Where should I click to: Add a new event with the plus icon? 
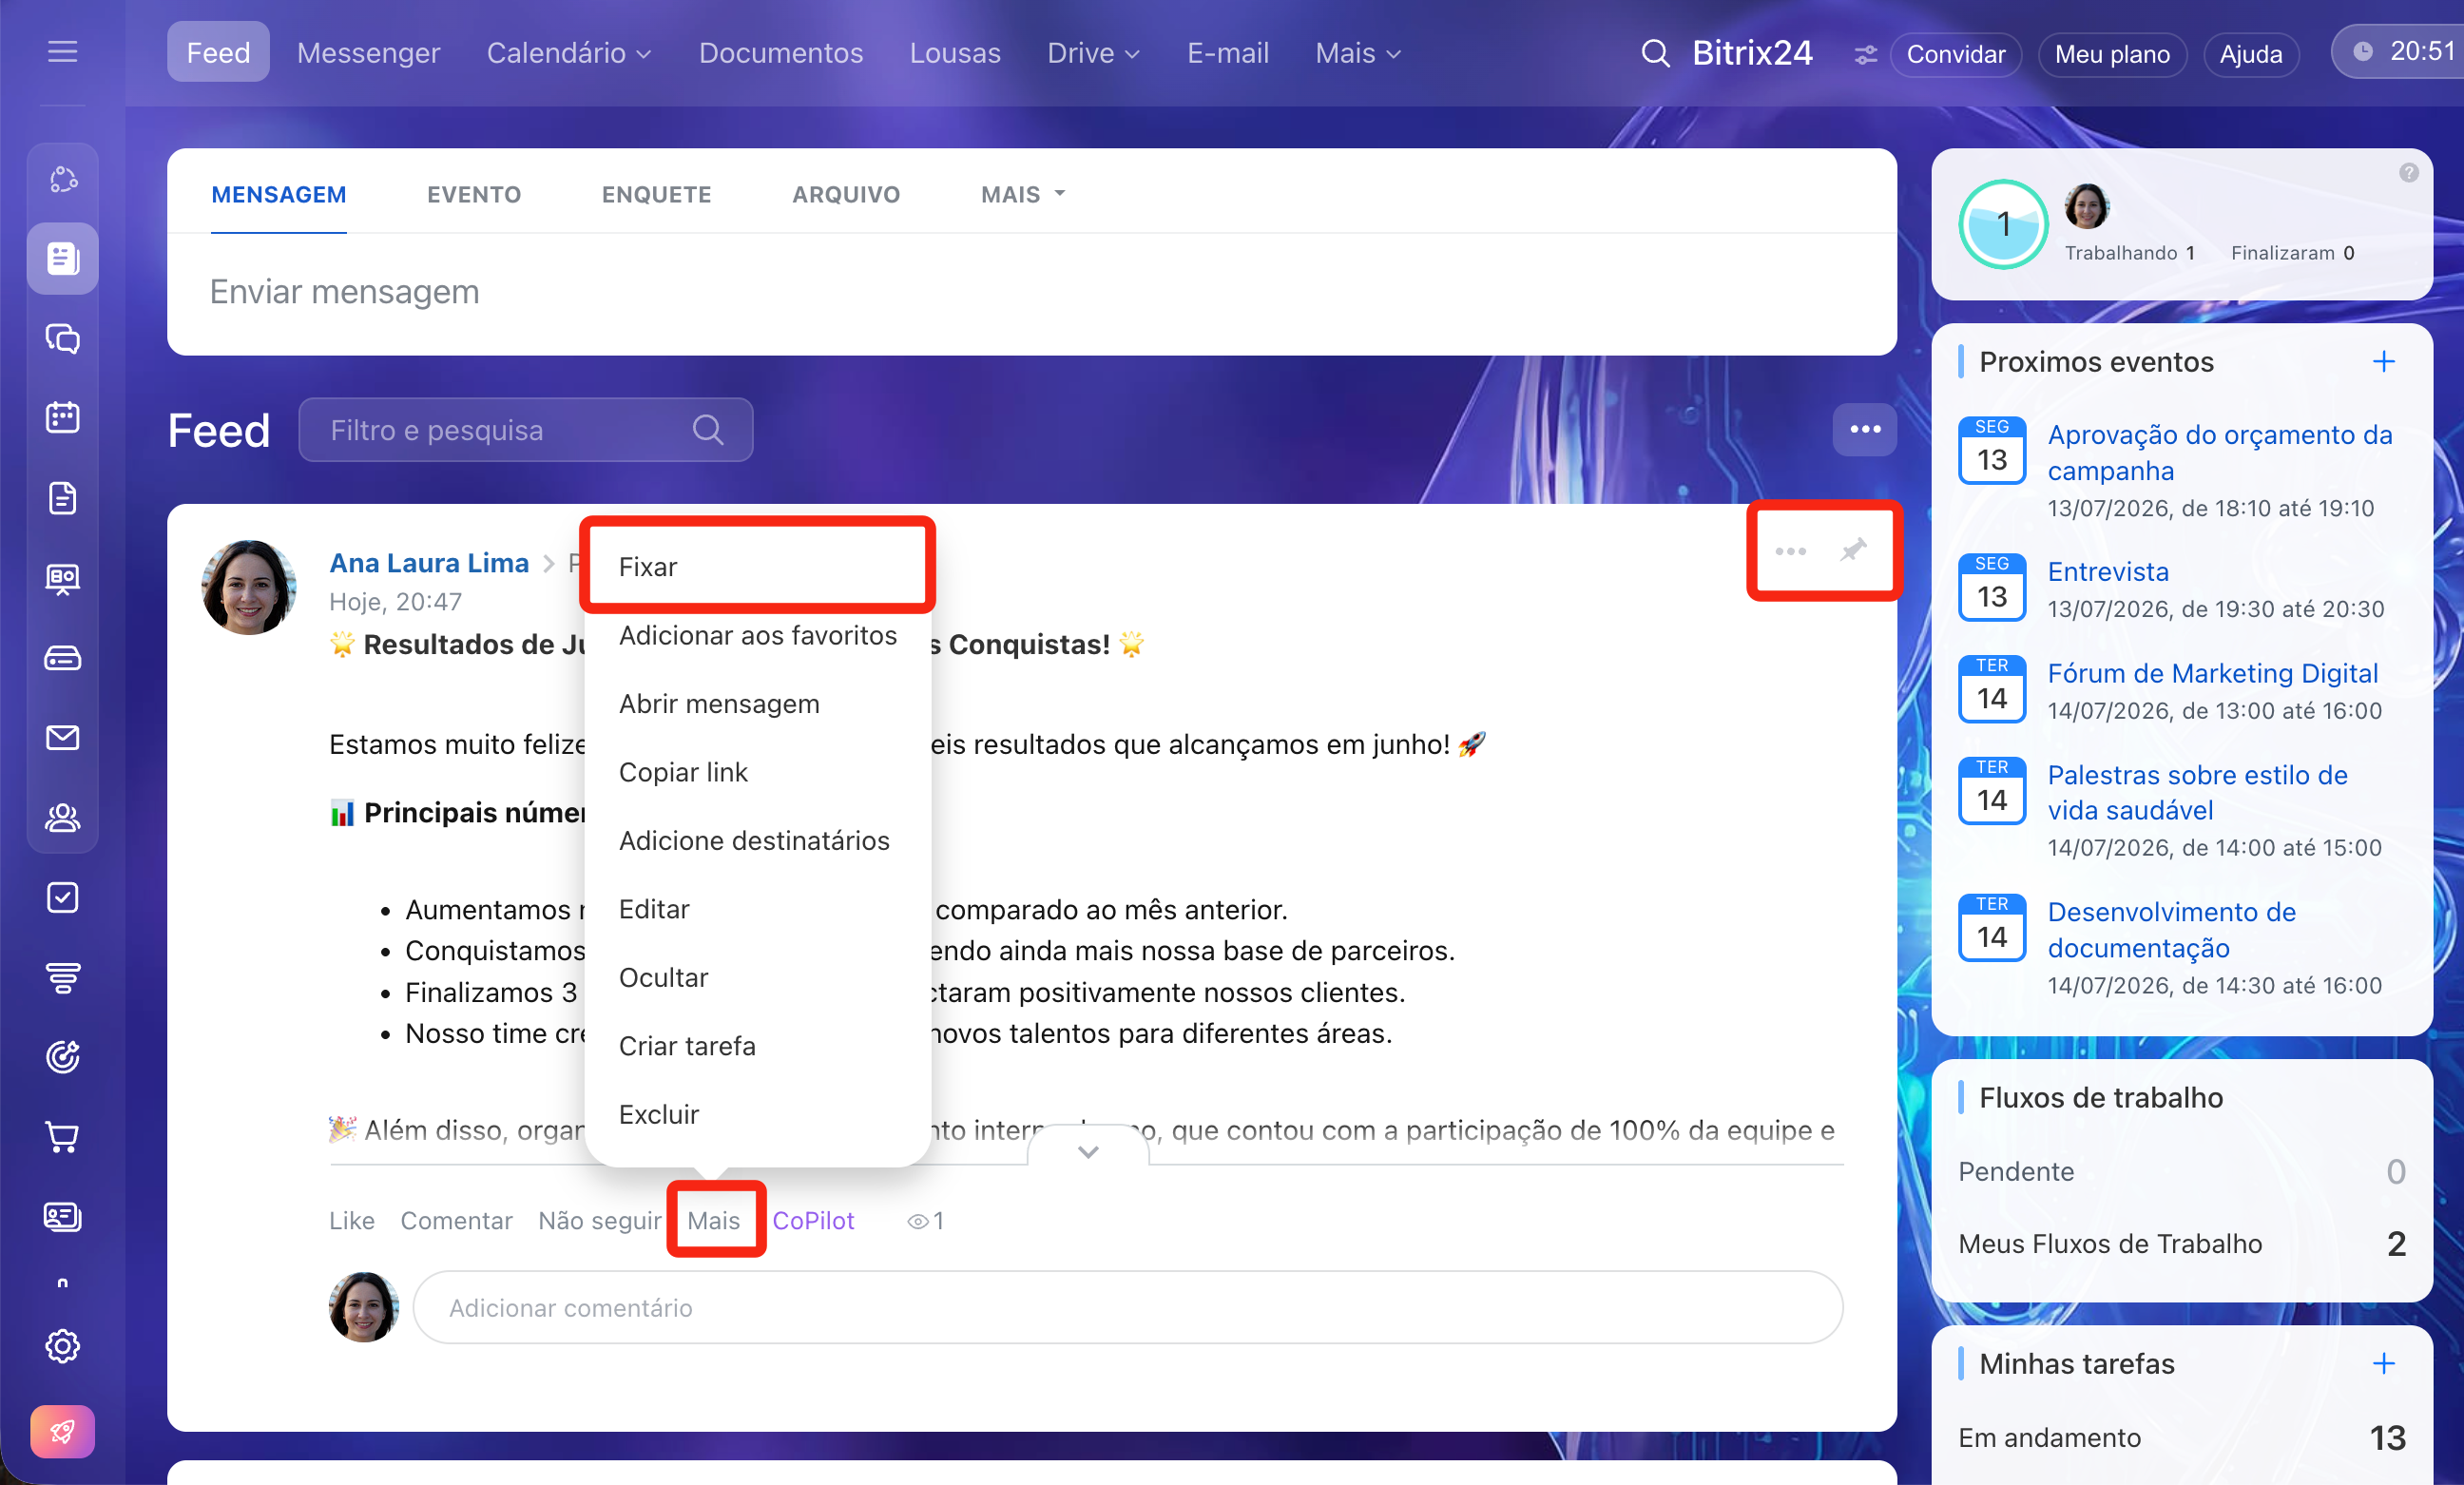[x=2384, y=362]
